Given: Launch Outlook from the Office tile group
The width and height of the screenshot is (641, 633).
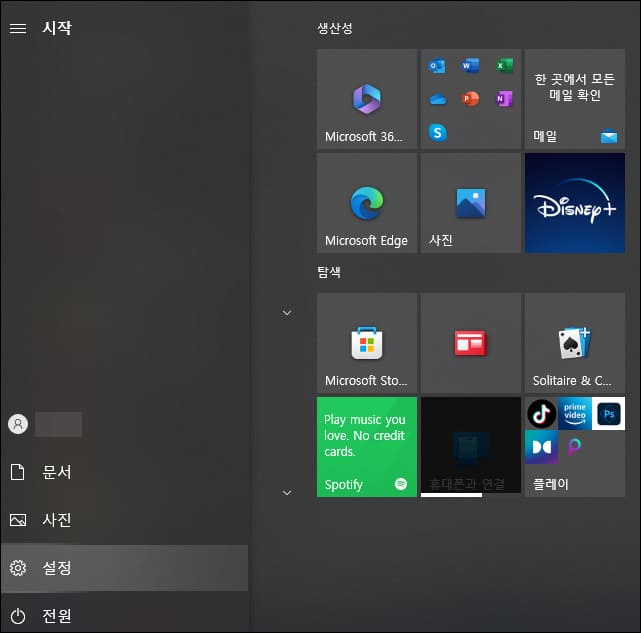Looking at the screenshot, I should click(437, 66).
